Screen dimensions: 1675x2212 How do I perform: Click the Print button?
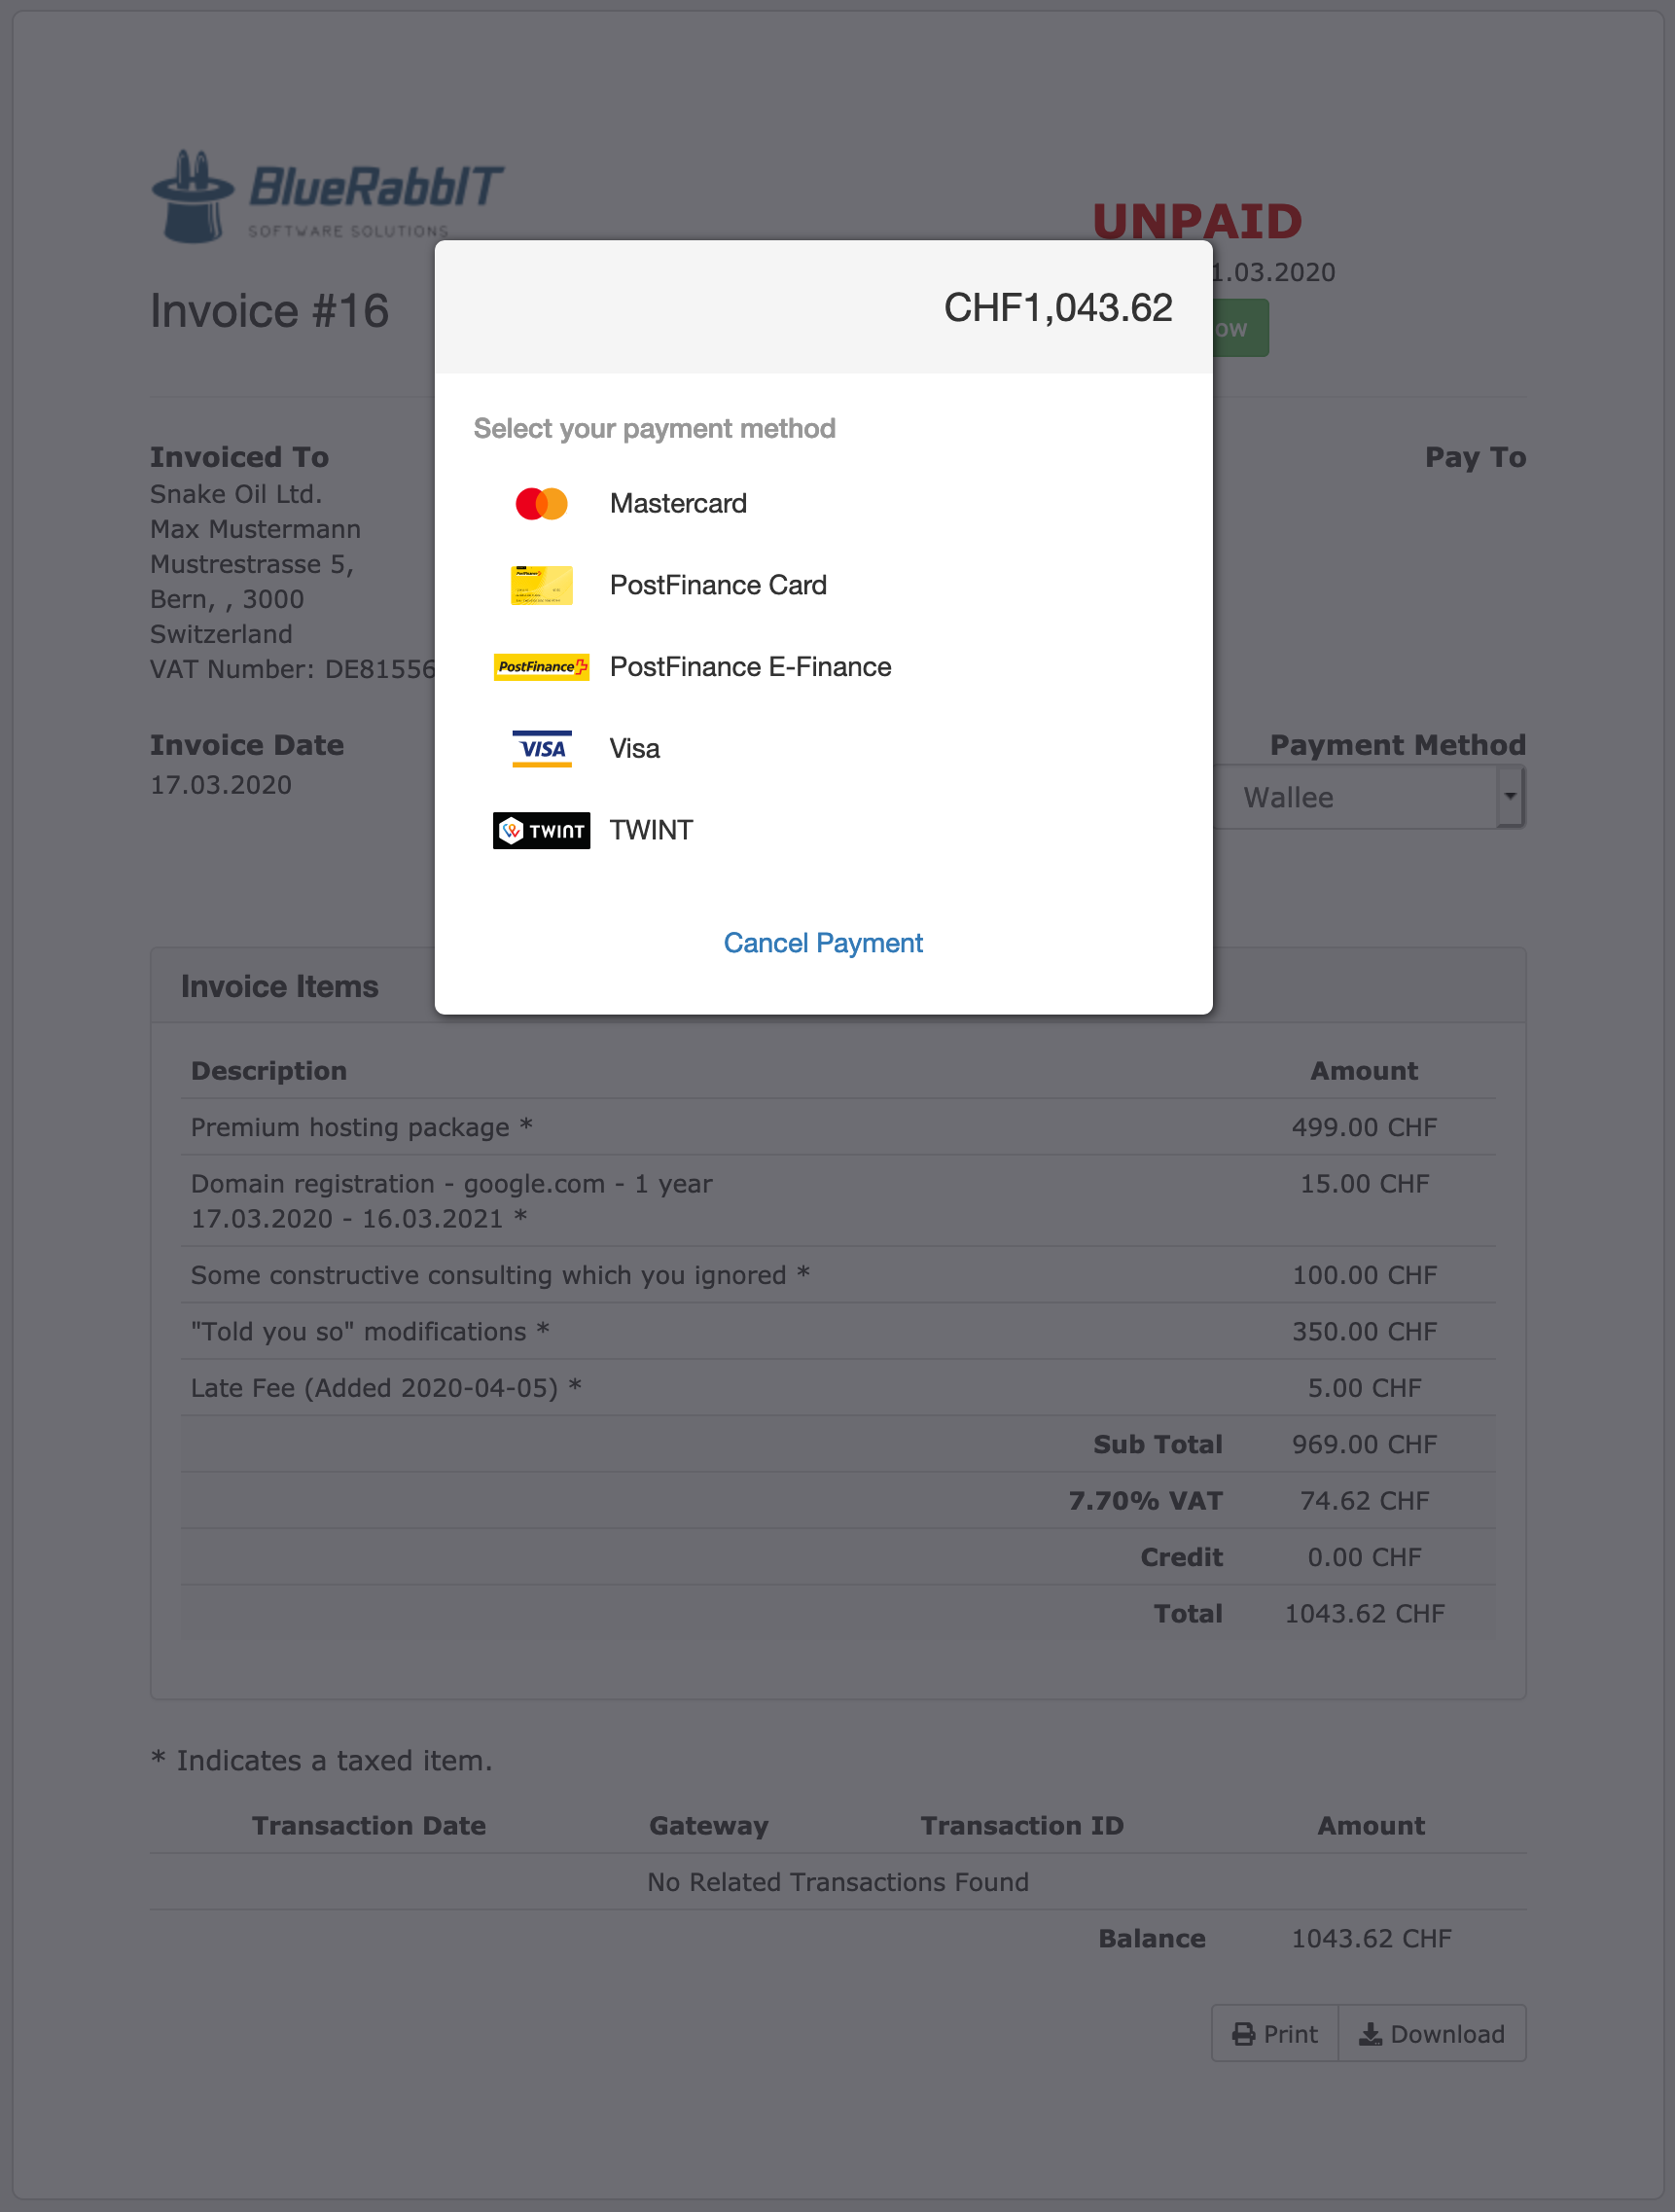point(1274,2033)
